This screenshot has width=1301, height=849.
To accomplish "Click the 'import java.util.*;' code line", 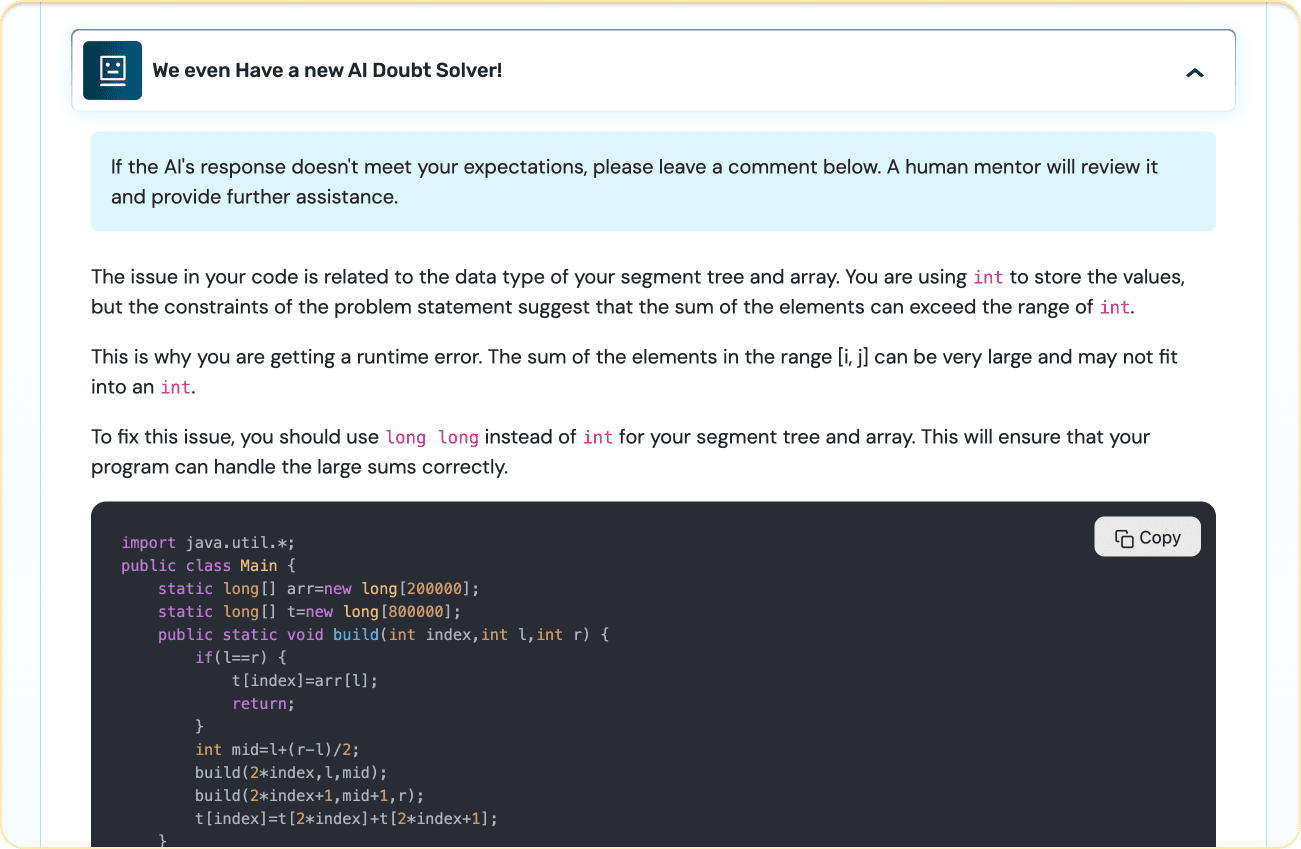I will pyautogui.click(x=208, y=543).
